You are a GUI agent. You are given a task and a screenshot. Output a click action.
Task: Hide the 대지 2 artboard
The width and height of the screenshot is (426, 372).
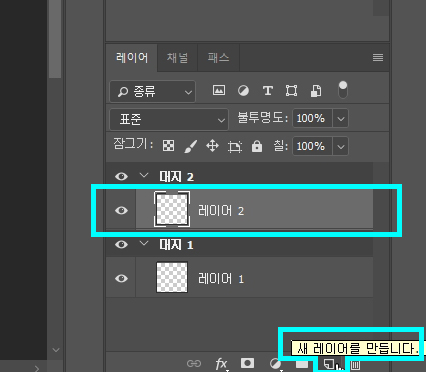coord(121,176)
